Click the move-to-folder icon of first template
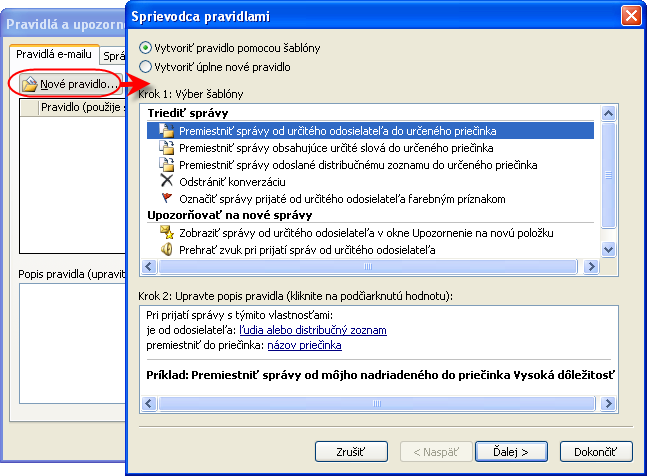This screenshot has width=647, height=476. click(x=166, y=130)
